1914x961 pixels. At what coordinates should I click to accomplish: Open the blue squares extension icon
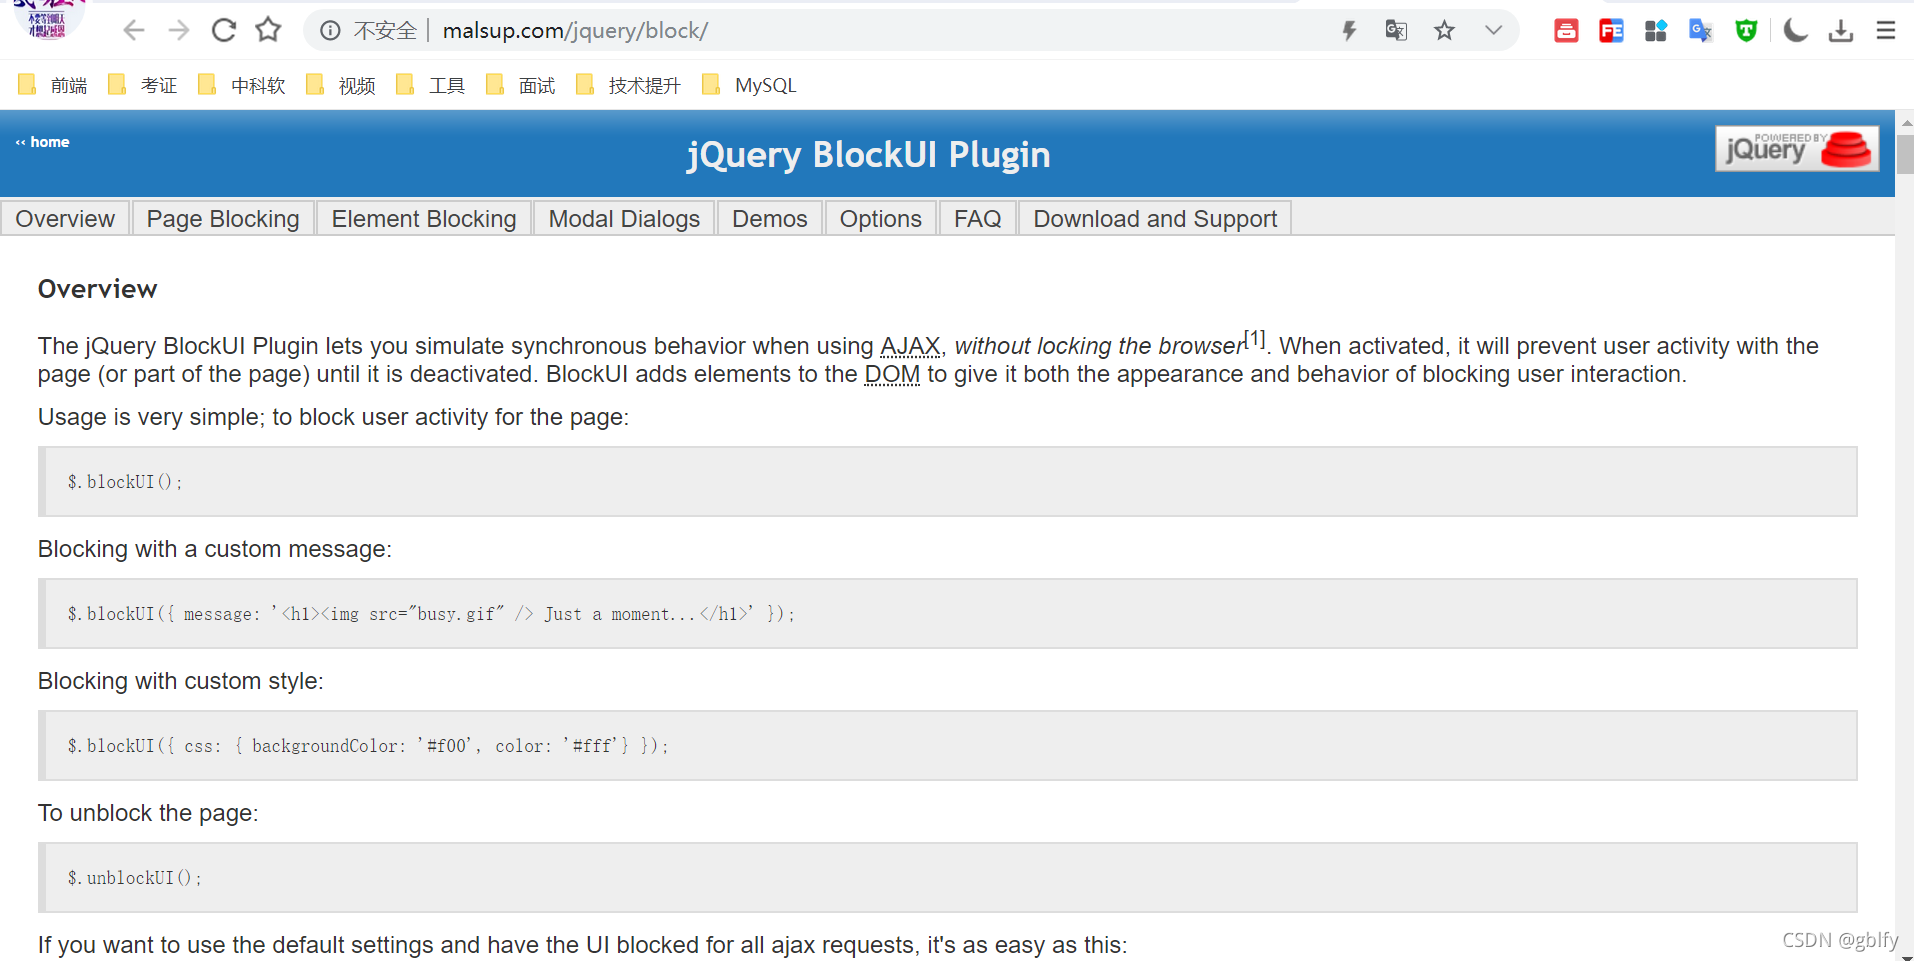click(x=1656, y=31)
